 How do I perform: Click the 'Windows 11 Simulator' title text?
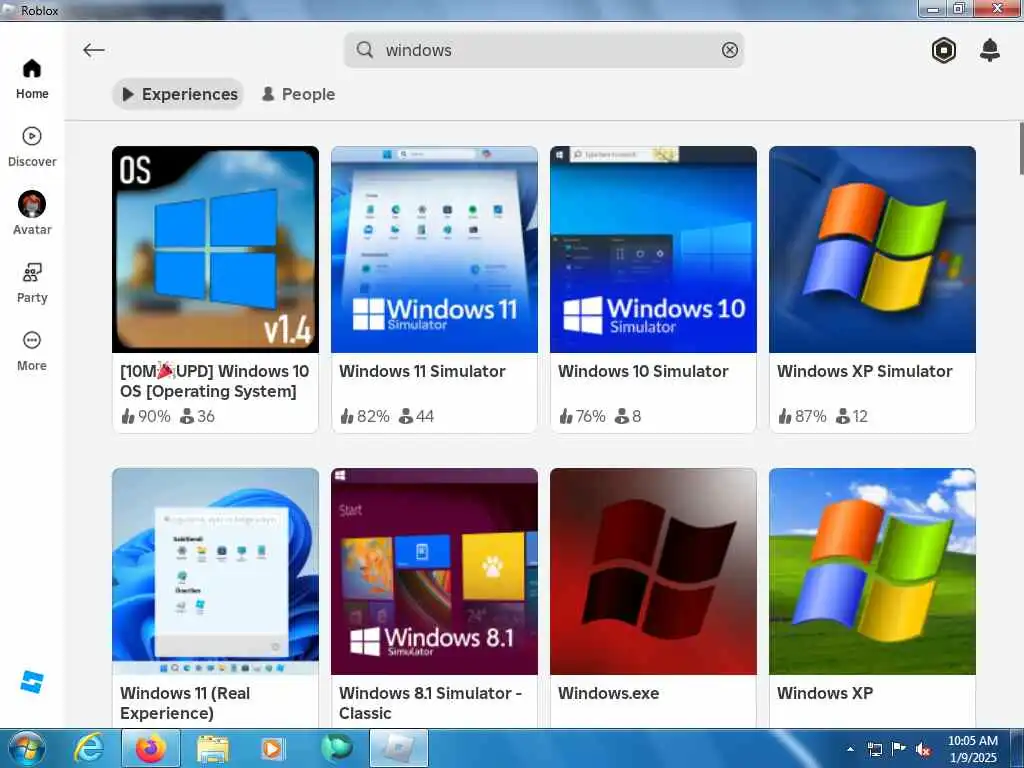tap(422, 371)
